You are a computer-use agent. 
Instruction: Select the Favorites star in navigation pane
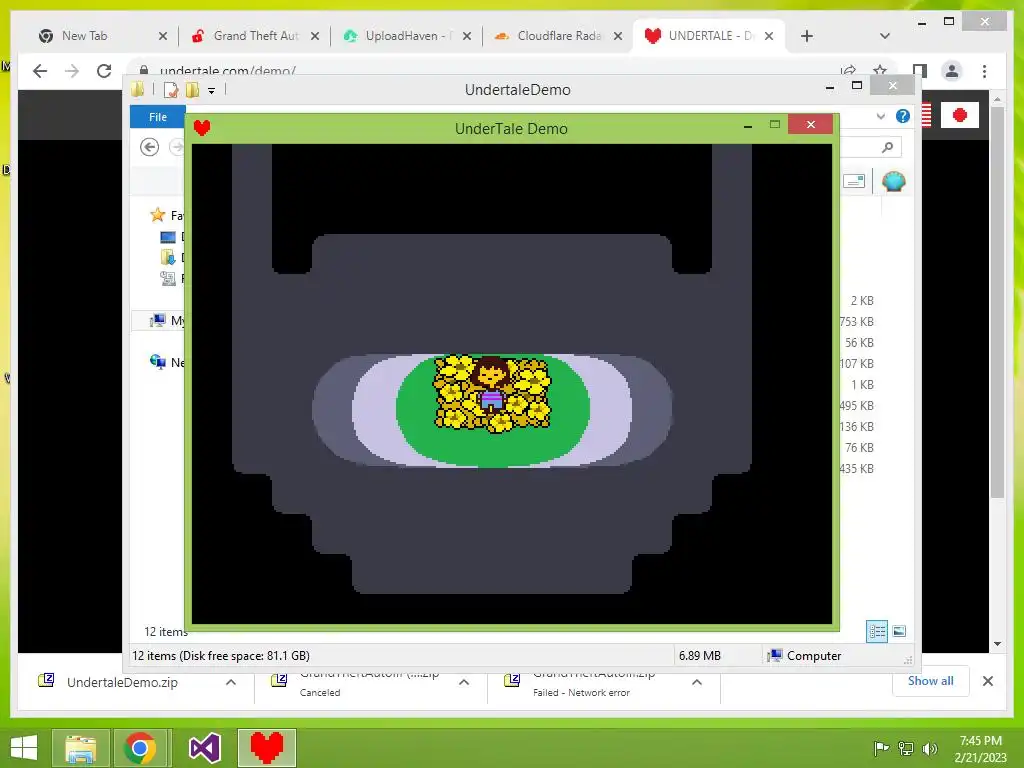157,215
